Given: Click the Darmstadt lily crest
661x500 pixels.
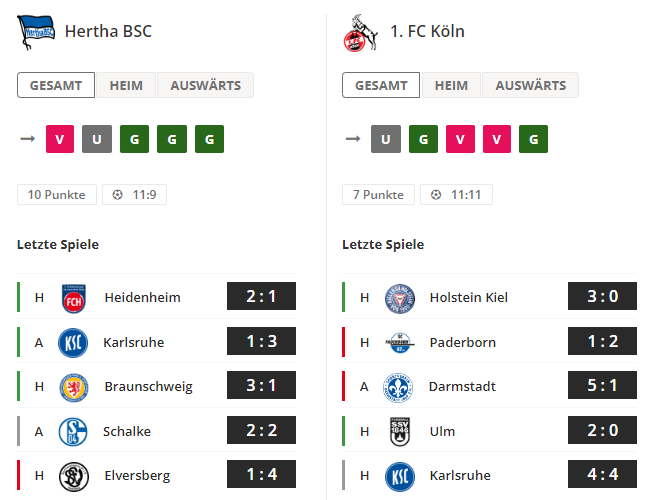Looking at the screenshot, I should coord(398,387).
